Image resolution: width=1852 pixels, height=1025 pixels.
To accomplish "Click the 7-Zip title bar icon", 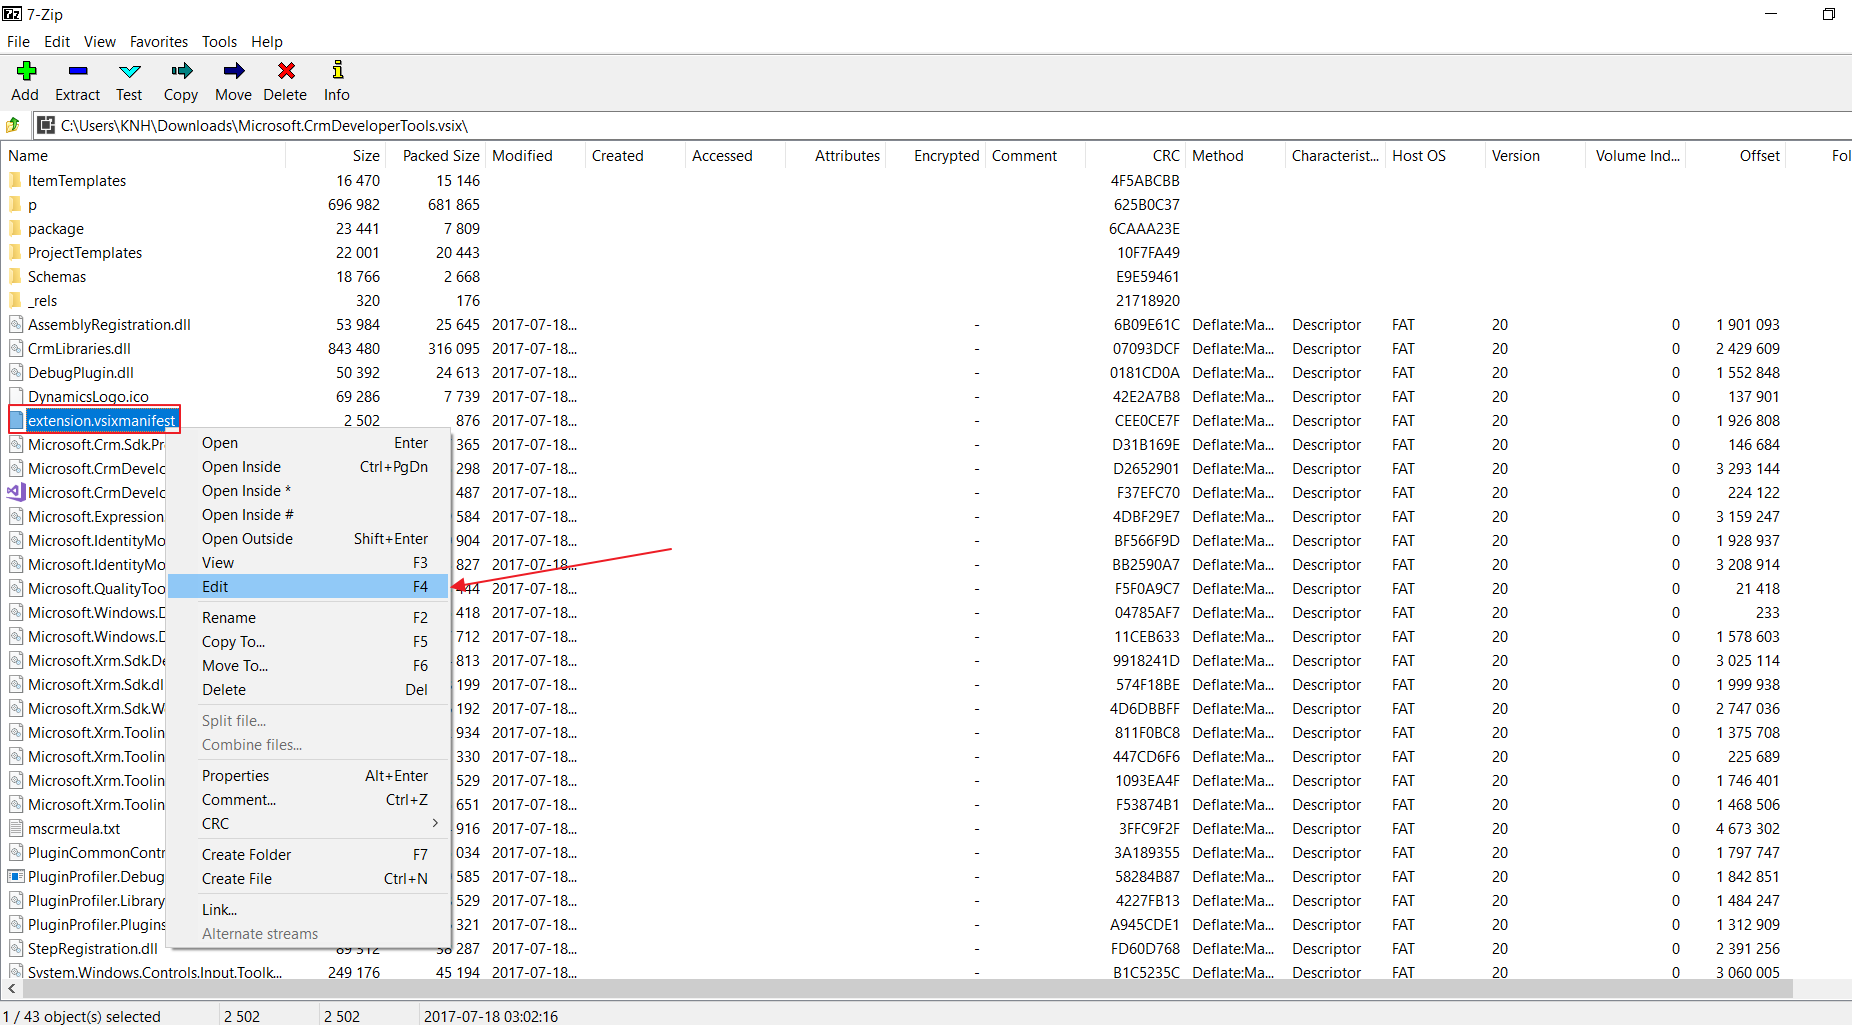I will click(12, 14).
